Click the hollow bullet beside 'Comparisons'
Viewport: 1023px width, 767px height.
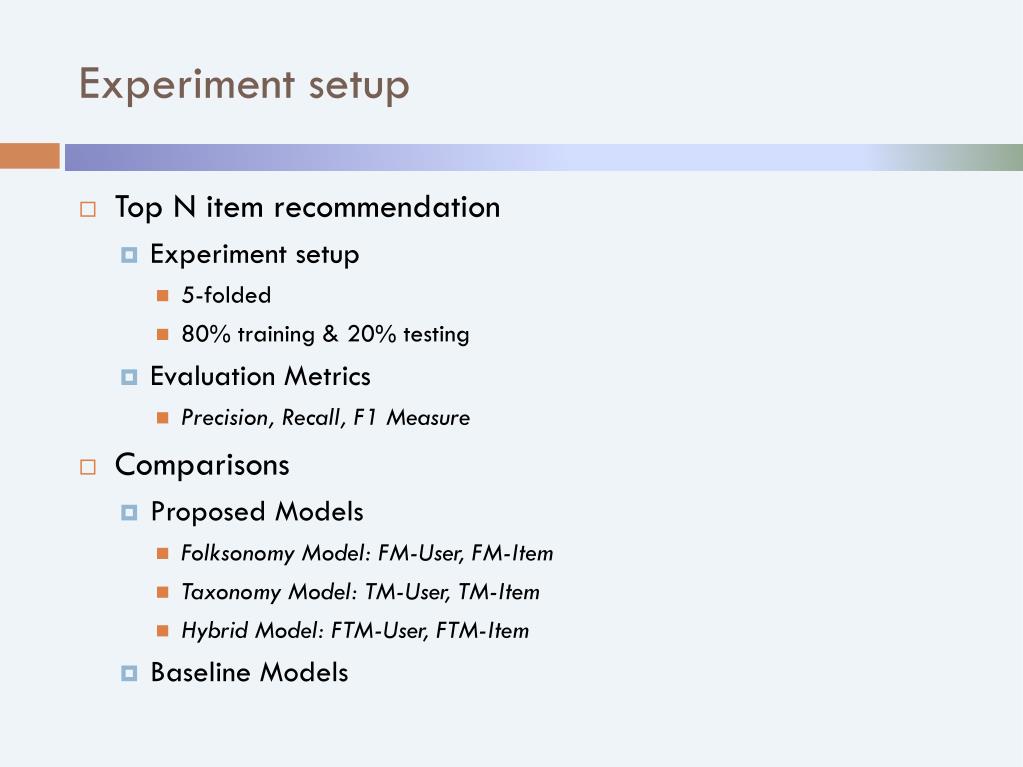(x=88, y=467)
